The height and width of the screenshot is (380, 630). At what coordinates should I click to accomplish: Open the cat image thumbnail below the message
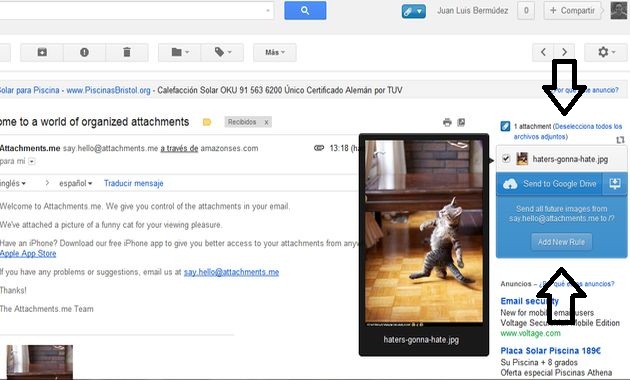(40, 362)
